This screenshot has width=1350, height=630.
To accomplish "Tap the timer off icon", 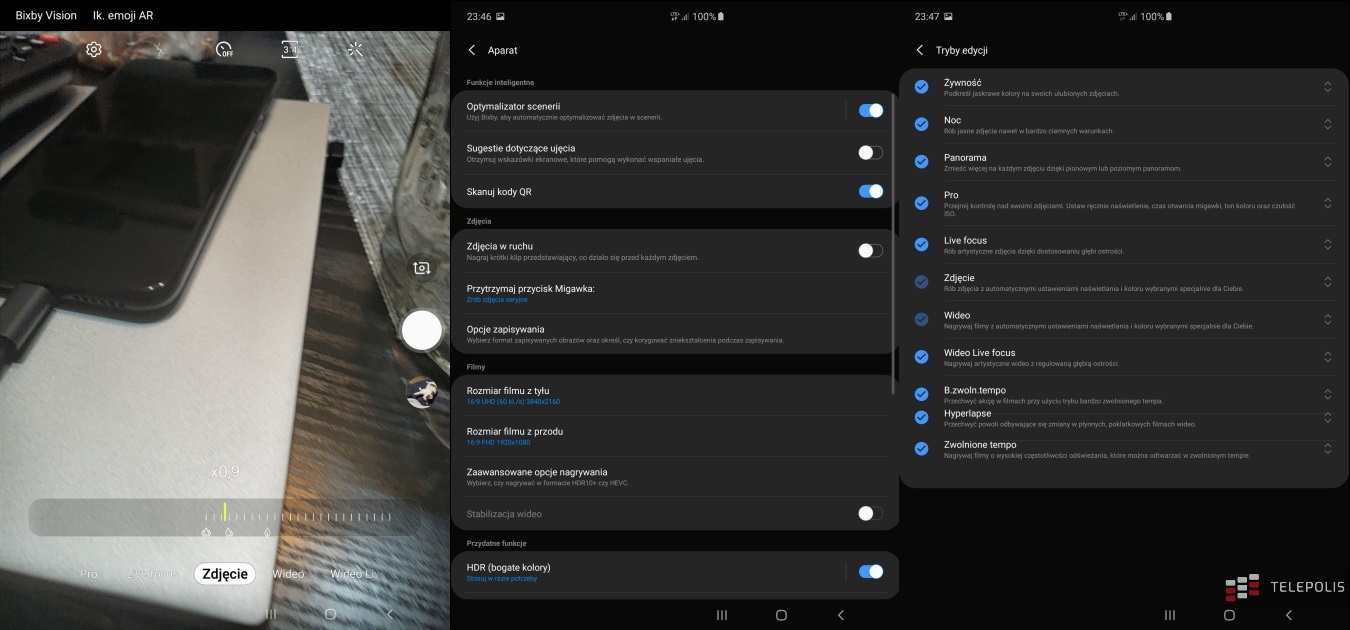I will [224, 50].
